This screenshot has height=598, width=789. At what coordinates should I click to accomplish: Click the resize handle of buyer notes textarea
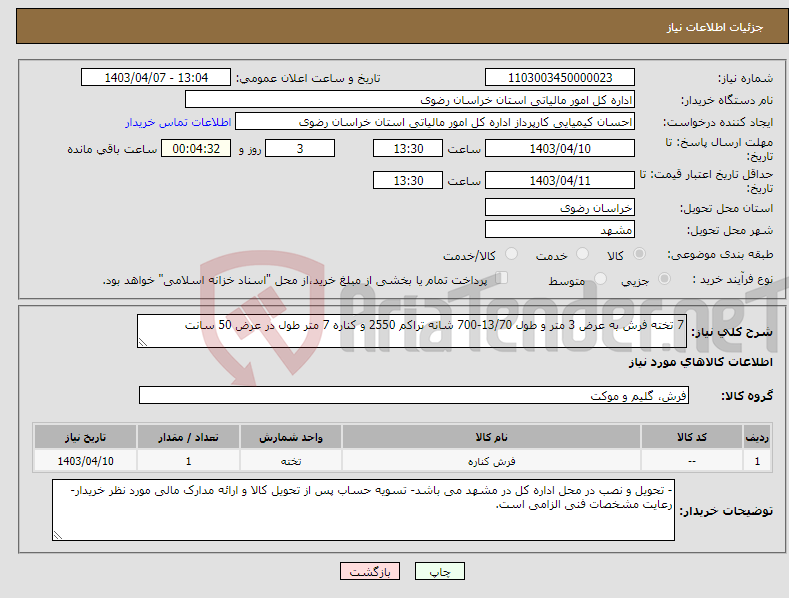[x=58, y=535]
